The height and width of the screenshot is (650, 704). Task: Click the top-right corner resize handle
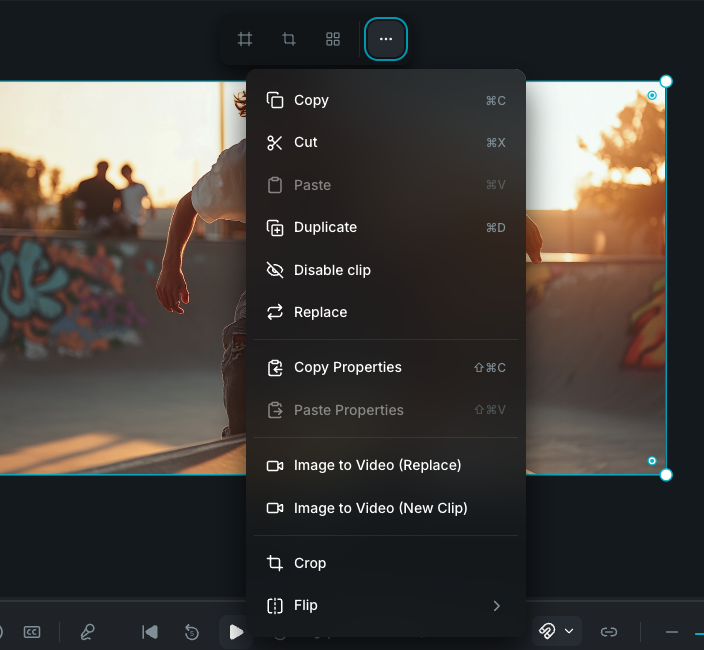coord(666,81)
